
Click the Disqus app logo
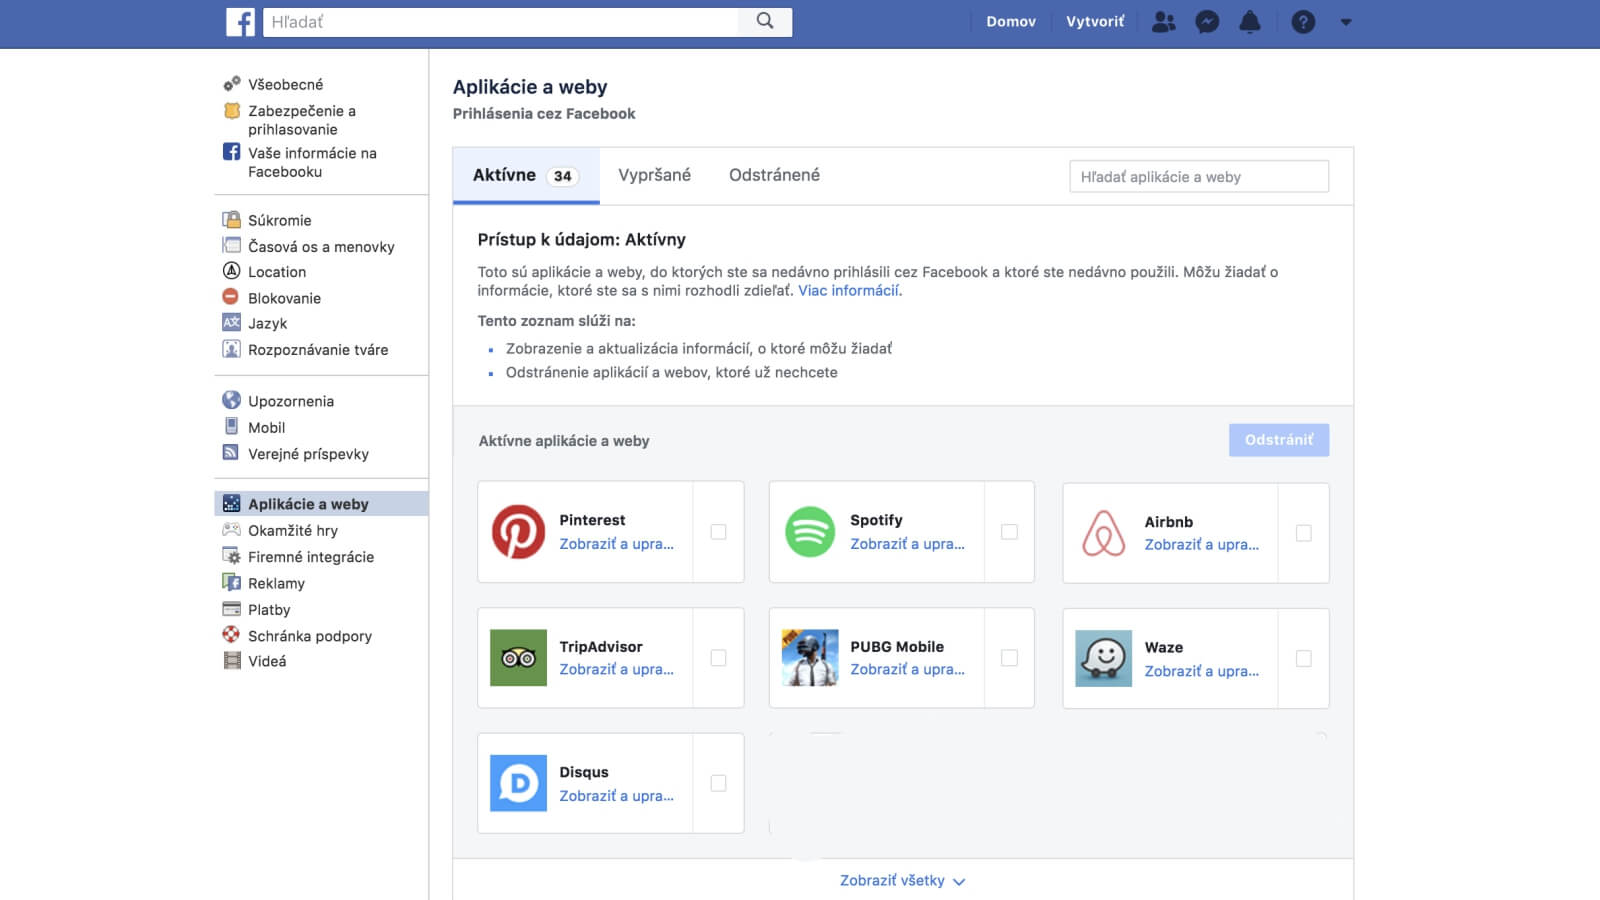click(518, 783)
